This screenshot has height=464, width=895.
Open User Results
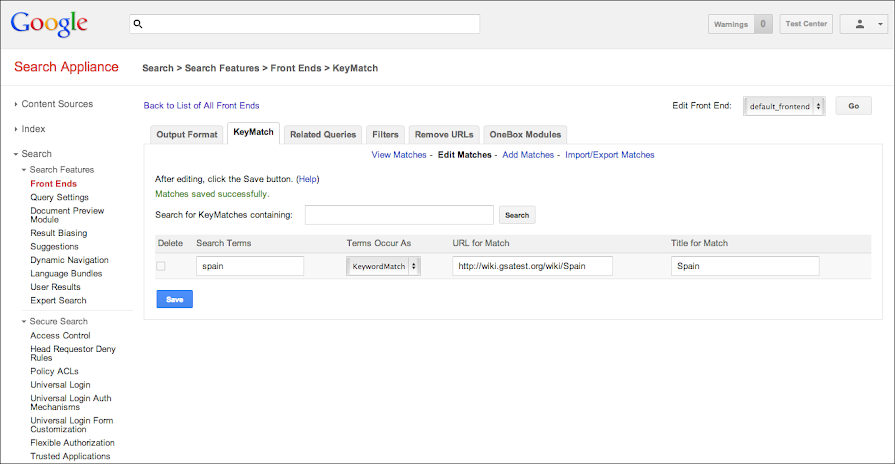[x=55, y=287]
